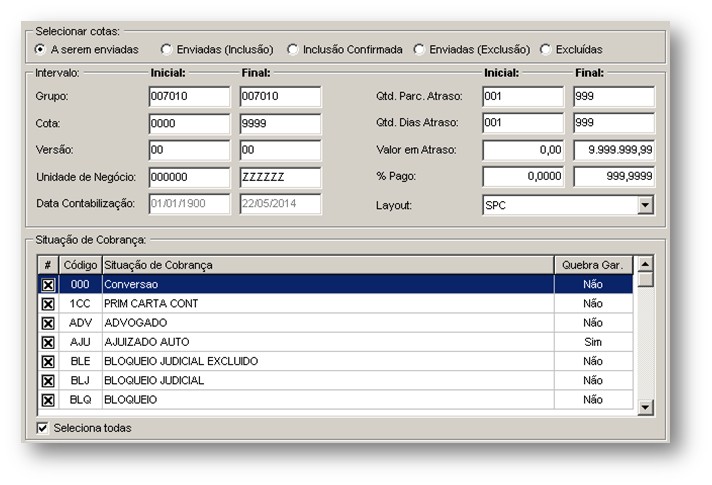Open the Layout dropdown showing SPC
Viewport: 712px width, 485px height.
point(645,205)
